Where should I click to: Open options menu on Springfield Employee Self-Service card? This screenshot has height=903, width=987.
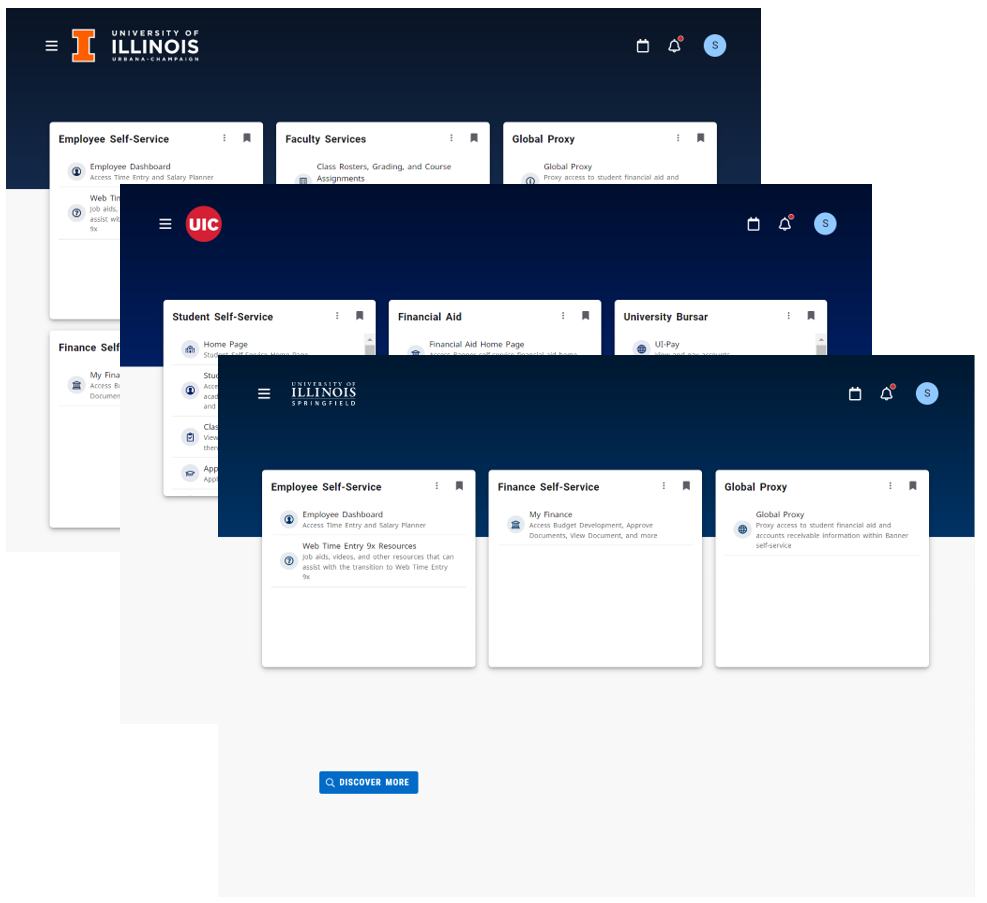coord(437,486)
